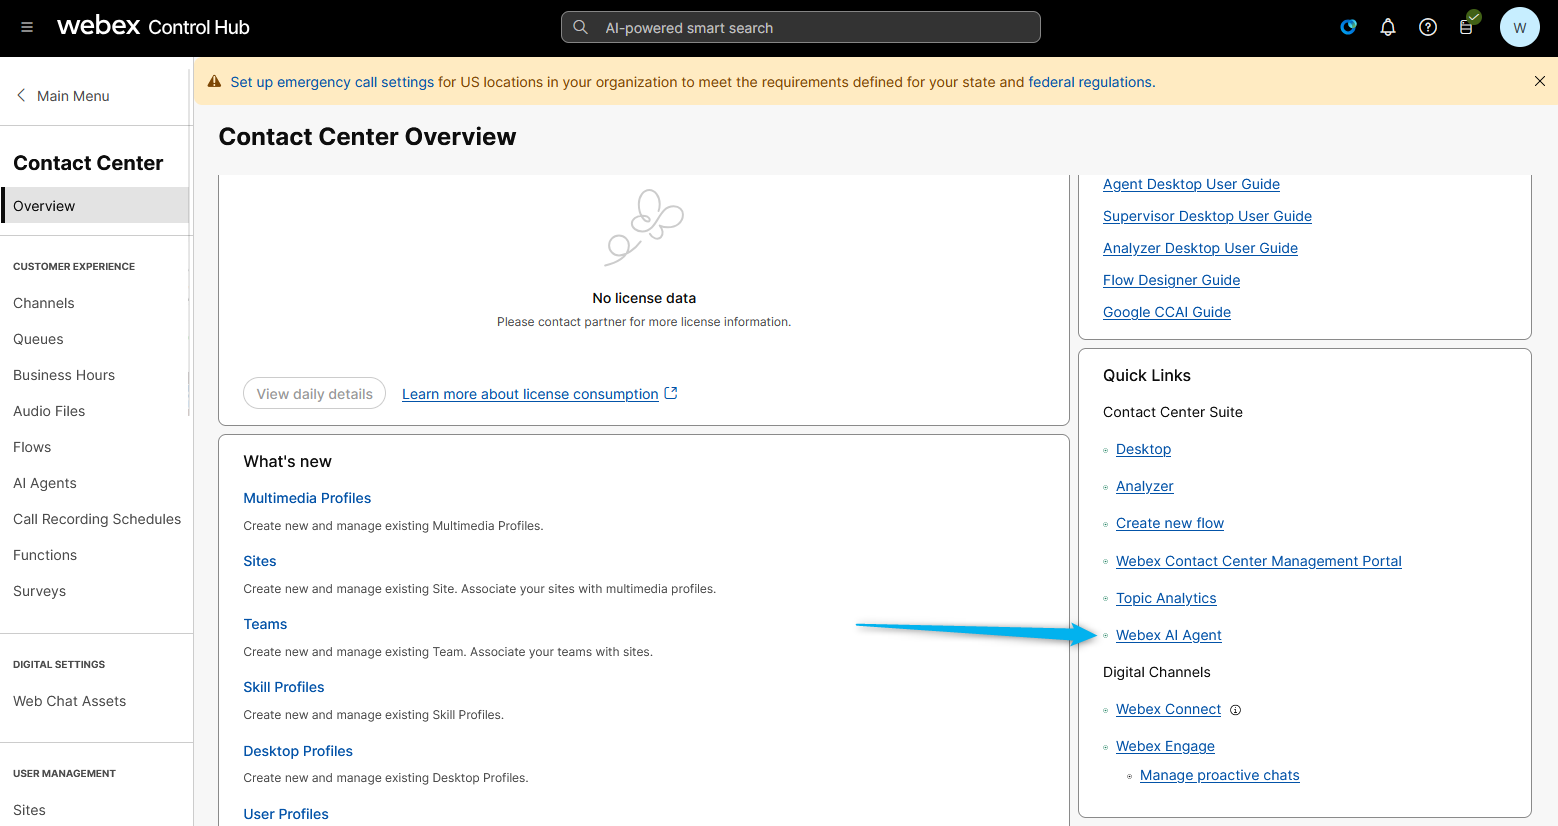This screenshot has width=1558, height=826.
Task: Open the user profile avatar
Action: pos(1519,27)
